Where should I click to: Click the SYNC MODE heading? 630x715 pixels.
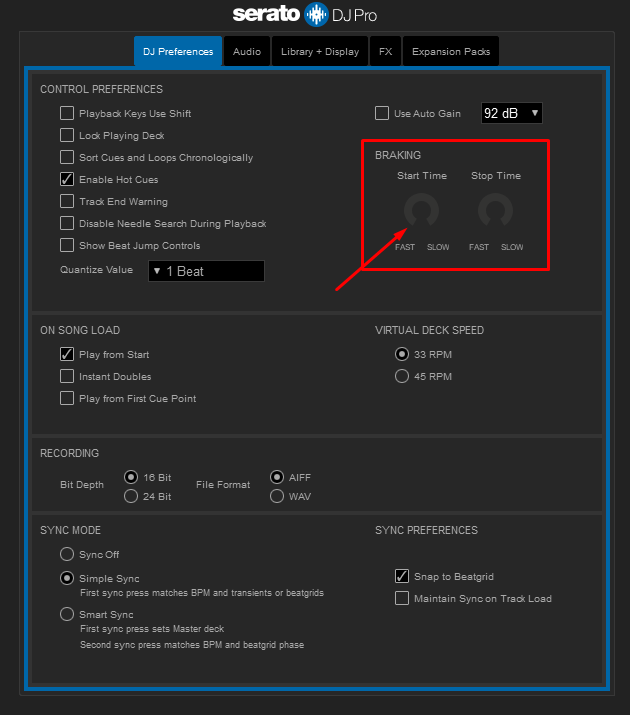[71, 530]
